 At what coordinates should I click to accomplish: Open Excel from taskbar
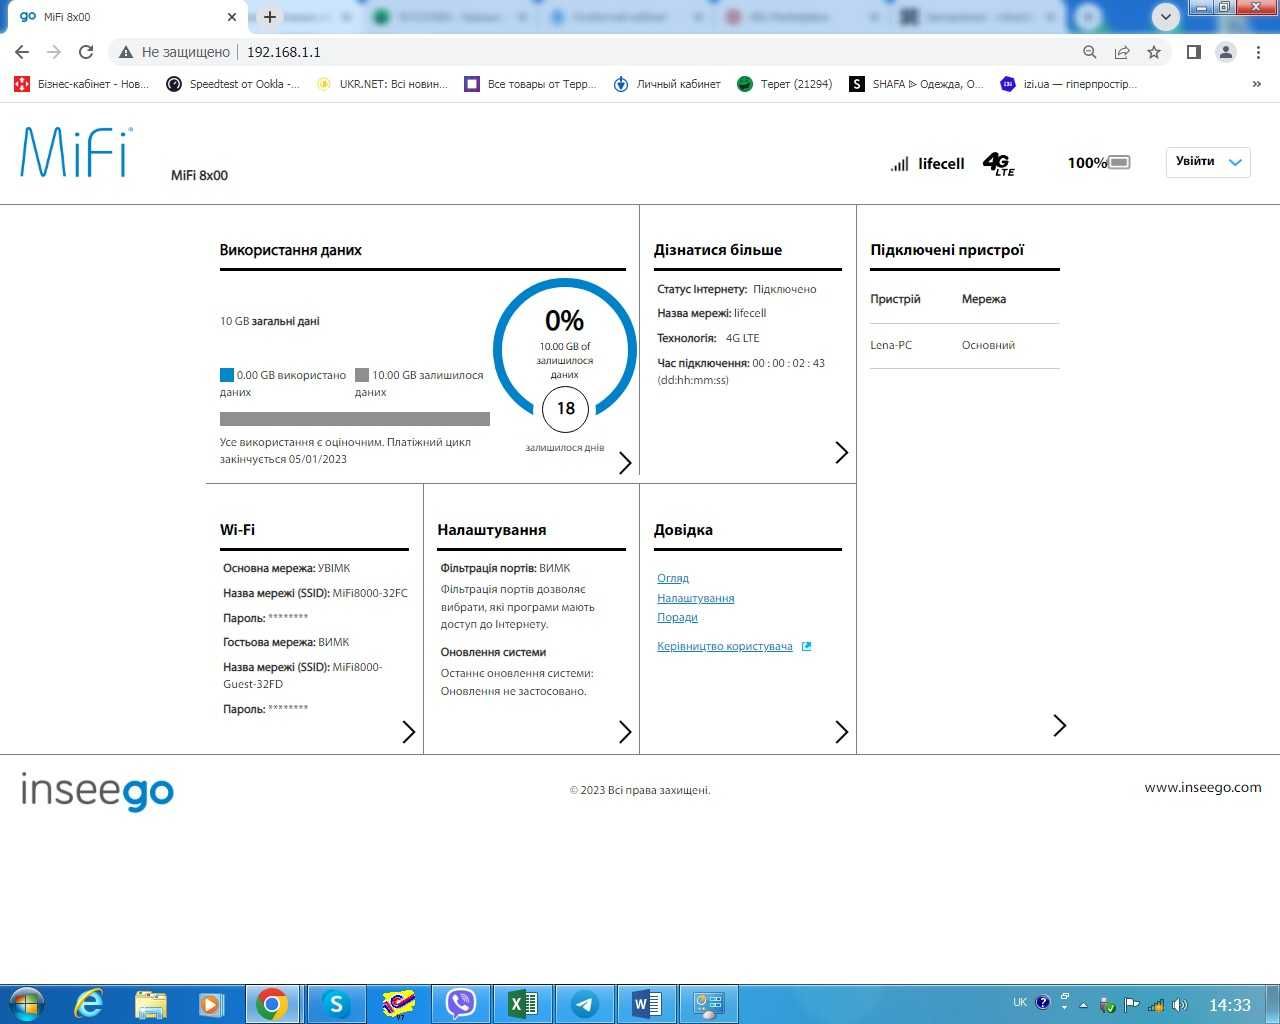tap(523, 1004)
